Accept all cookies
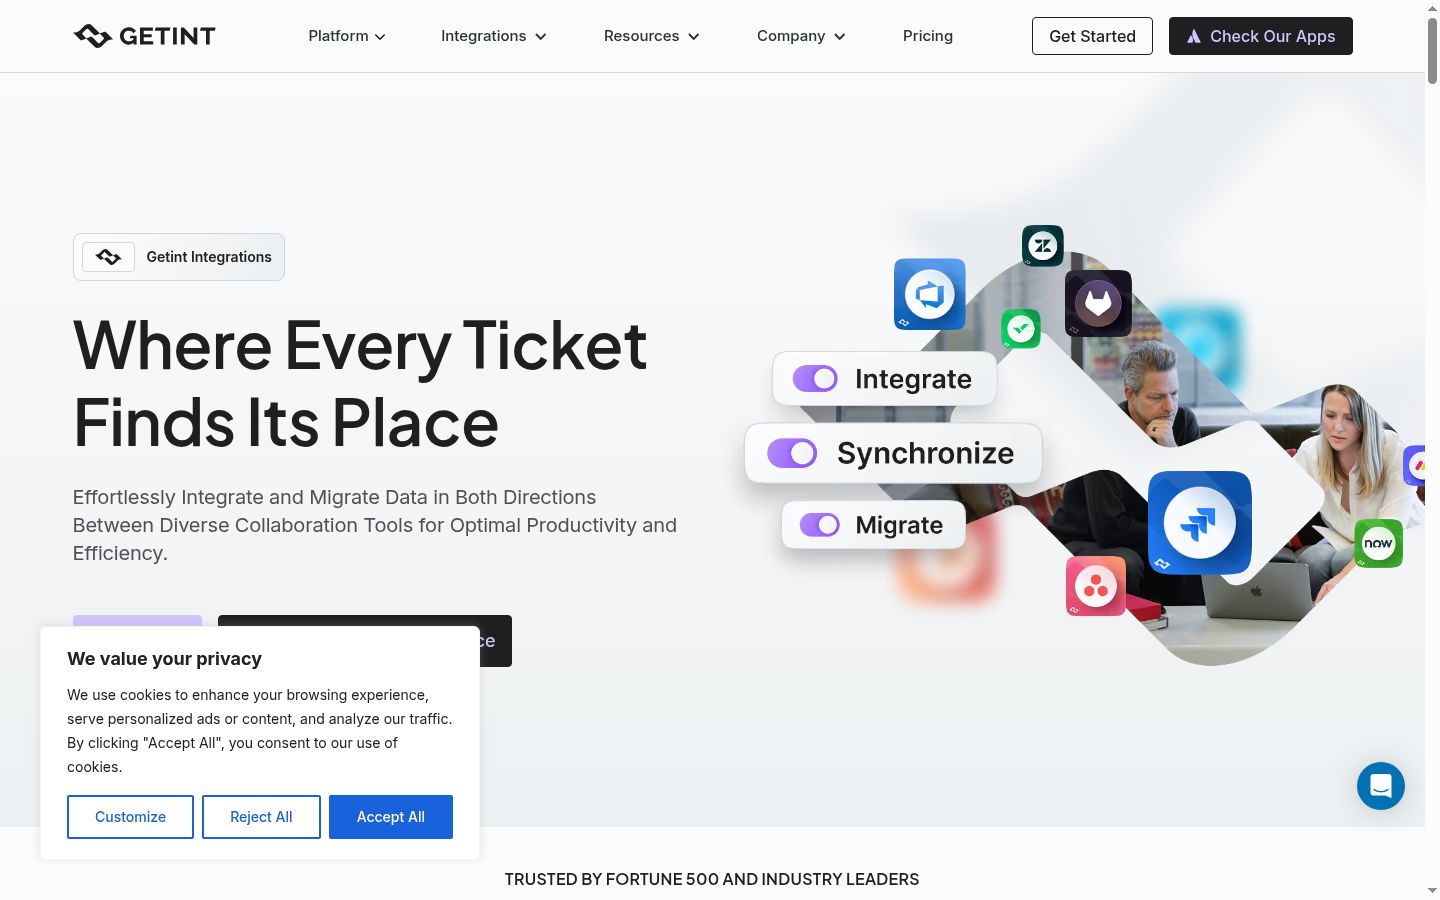The image size is (1440, 900). coord(391,817)
